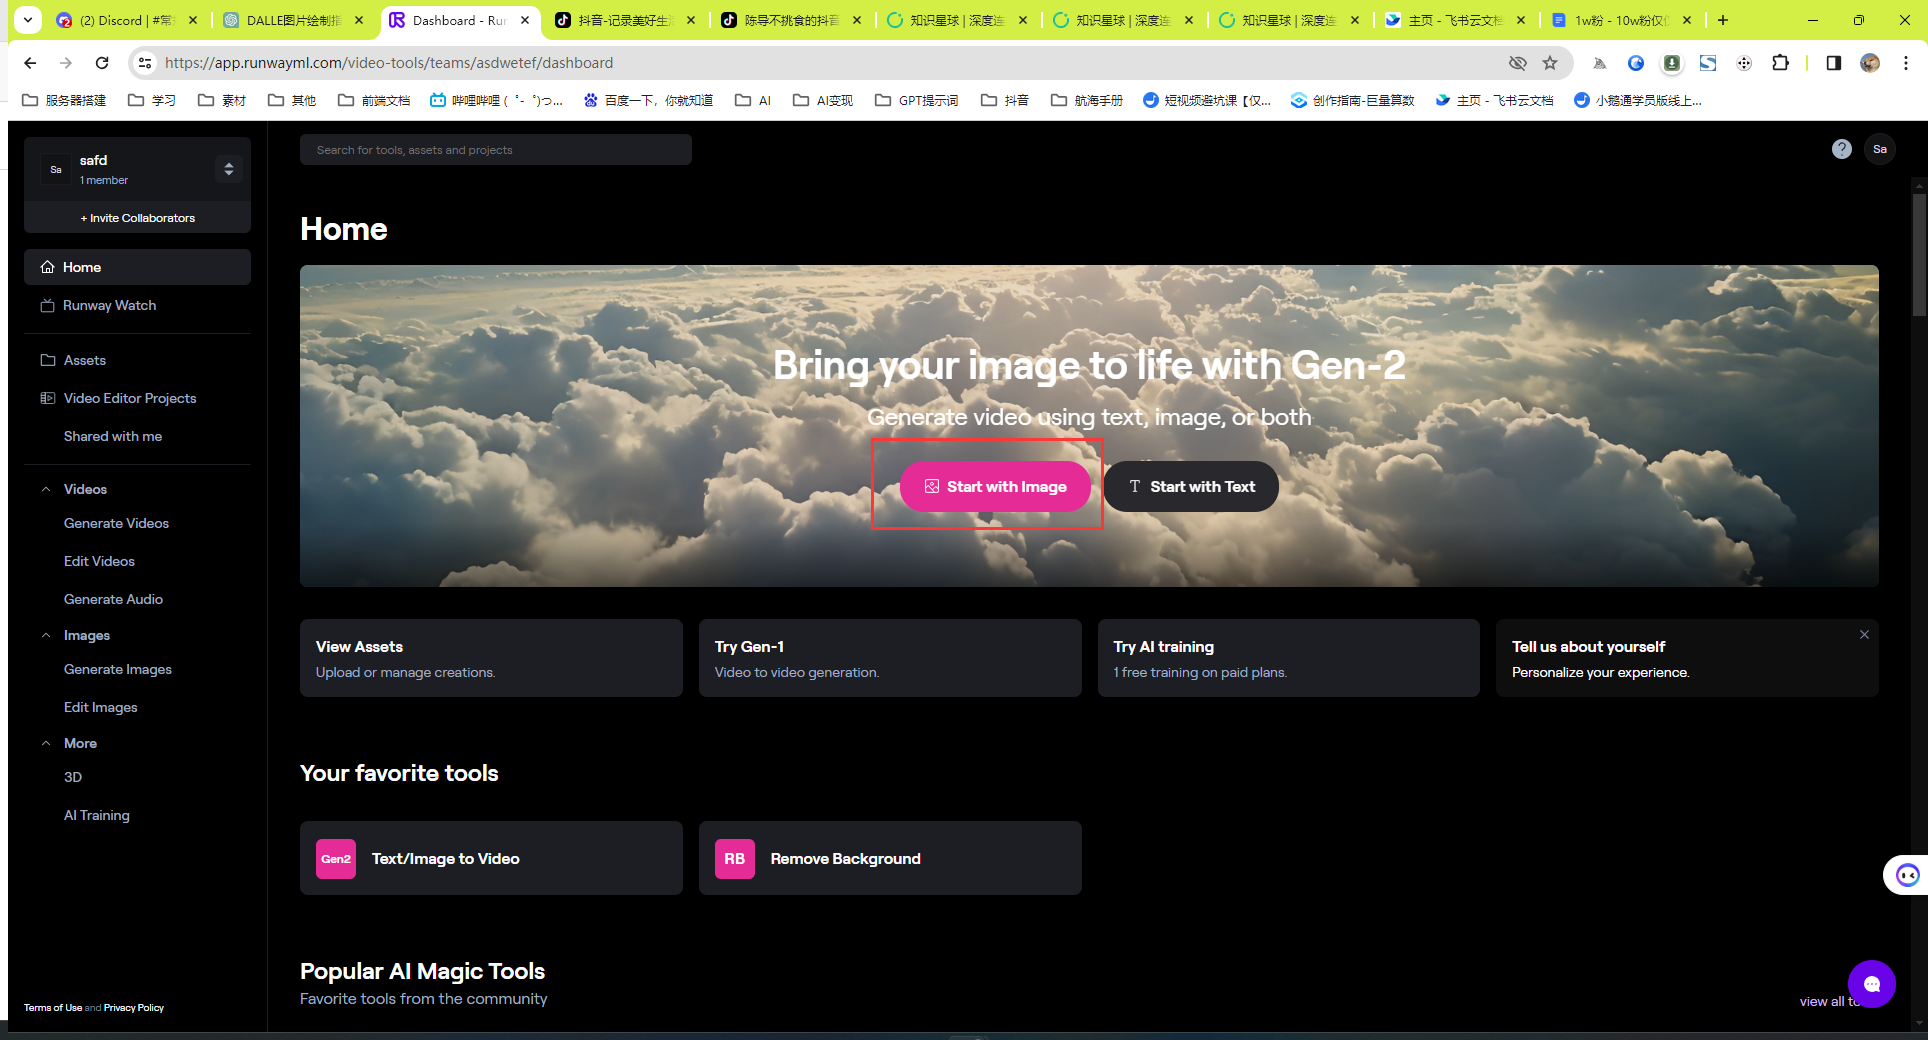
Task: Go to Edit Images
Action: point(101,707)
